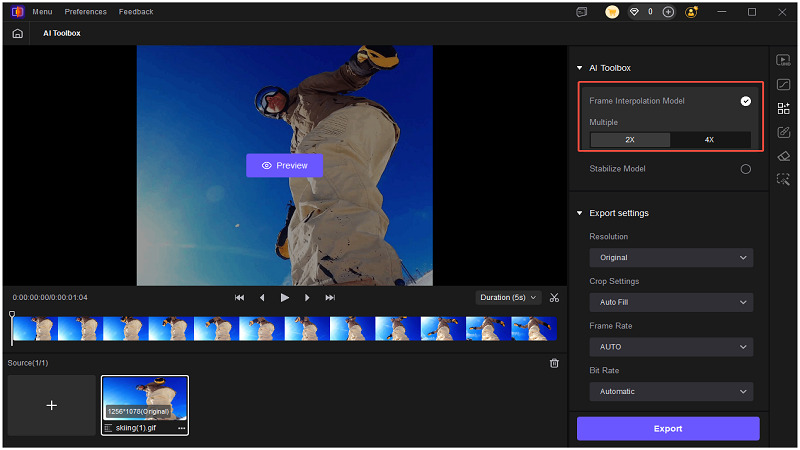Select the eraser tool in right sidebar
This screenshot has width=800, height=450.
[x=784, y=155]
